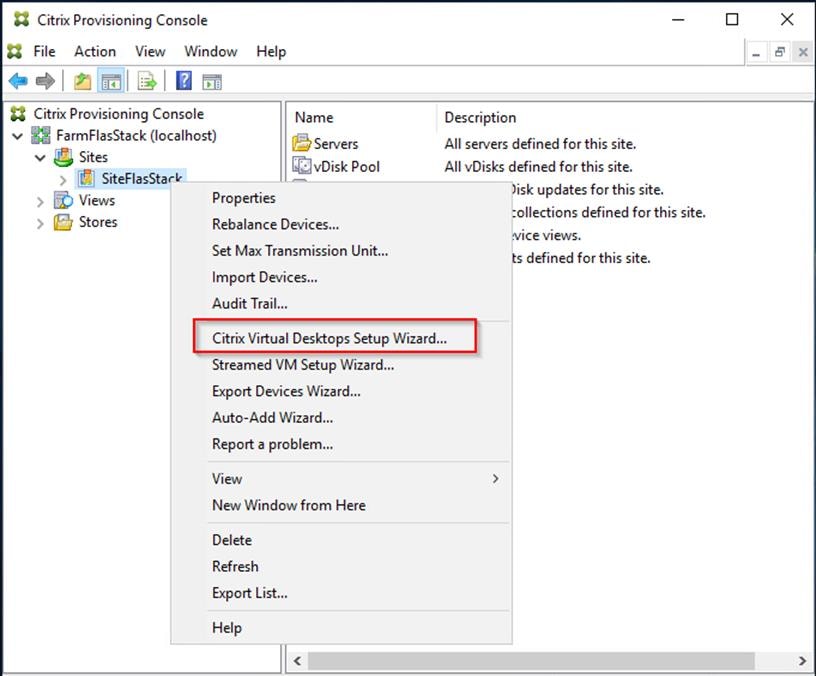The image size is (816, 676).
Task: Open the Window menu
Action: click(211, 51)
